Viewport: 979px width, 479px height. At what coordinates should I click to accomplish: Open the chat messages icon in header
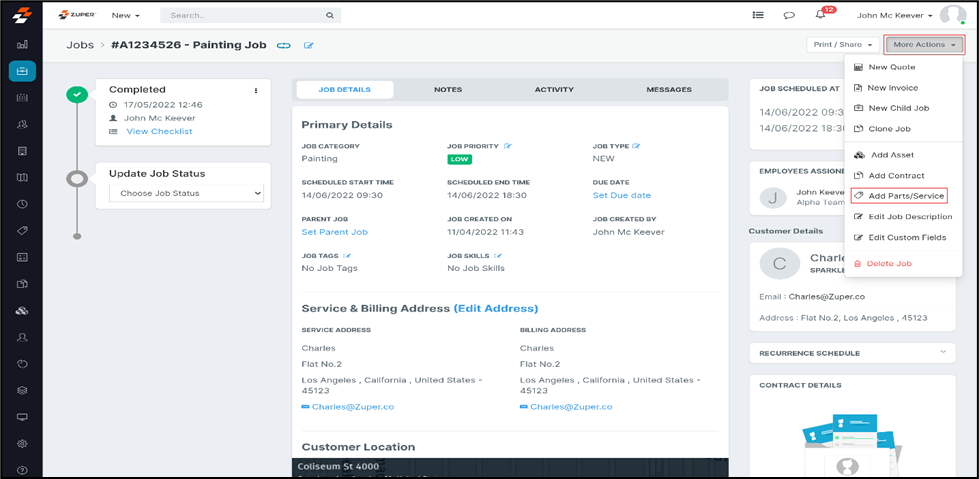(x=789, y=16)
